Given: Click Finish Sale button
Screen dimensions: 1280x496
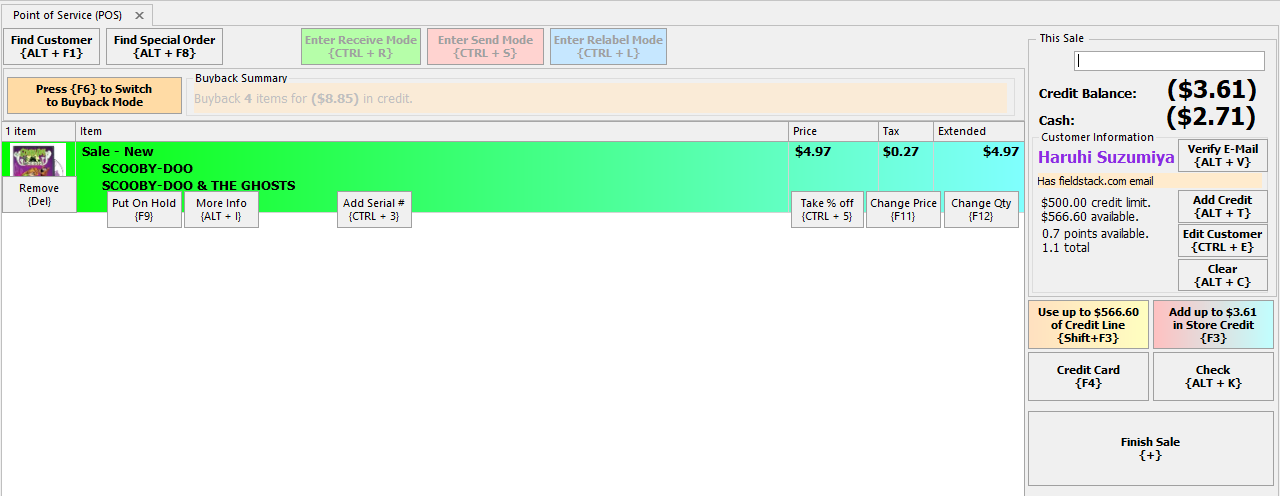Looking at the screenshot, I should pos(1151,448).
